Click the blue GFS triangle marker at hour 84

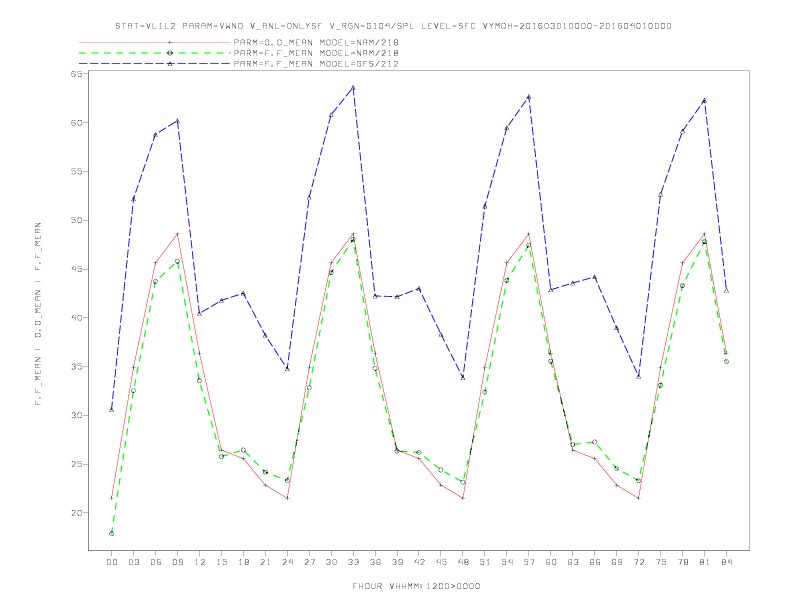click(x=727, y=290)
